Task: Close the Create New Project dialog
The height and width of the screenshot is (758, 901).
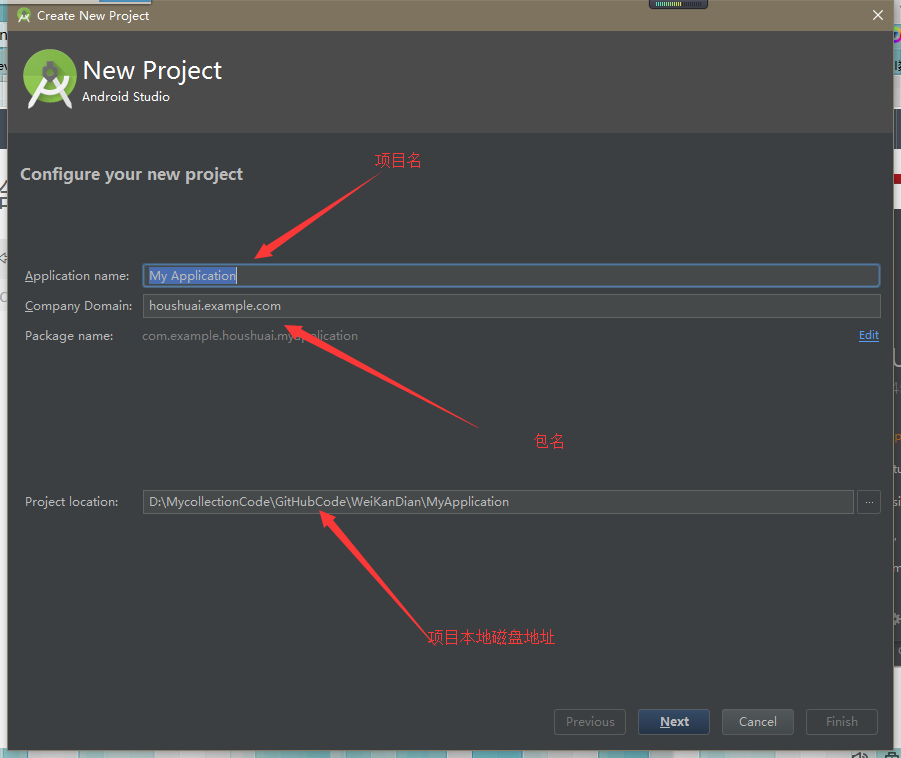Action: click(x=878, y=15)
